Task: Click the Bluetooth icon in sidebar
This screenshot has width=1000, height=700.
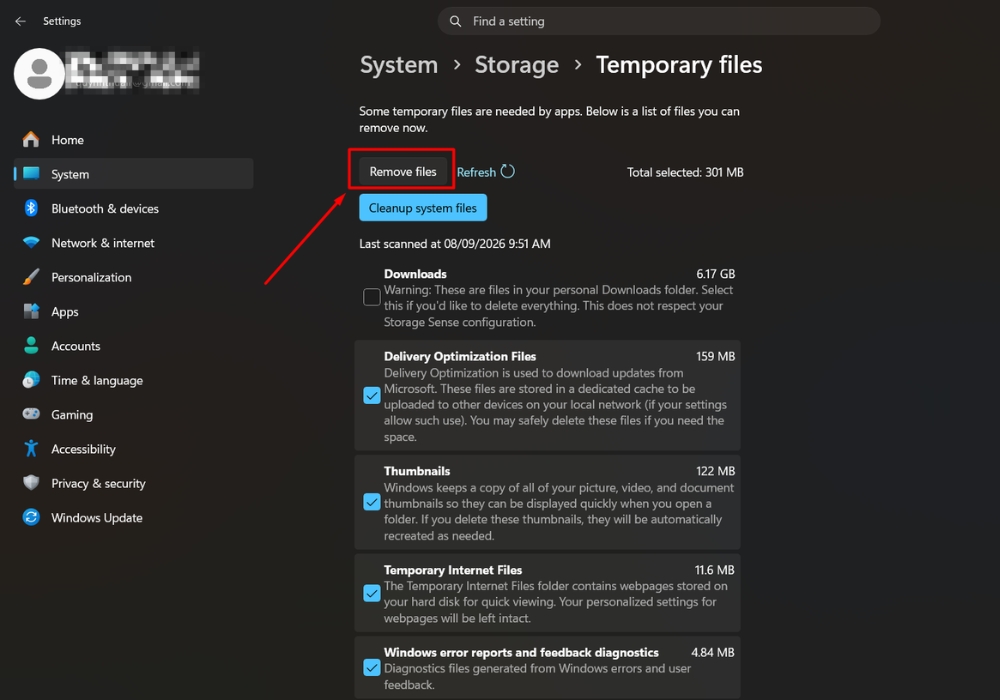Action: coord(31,208)
